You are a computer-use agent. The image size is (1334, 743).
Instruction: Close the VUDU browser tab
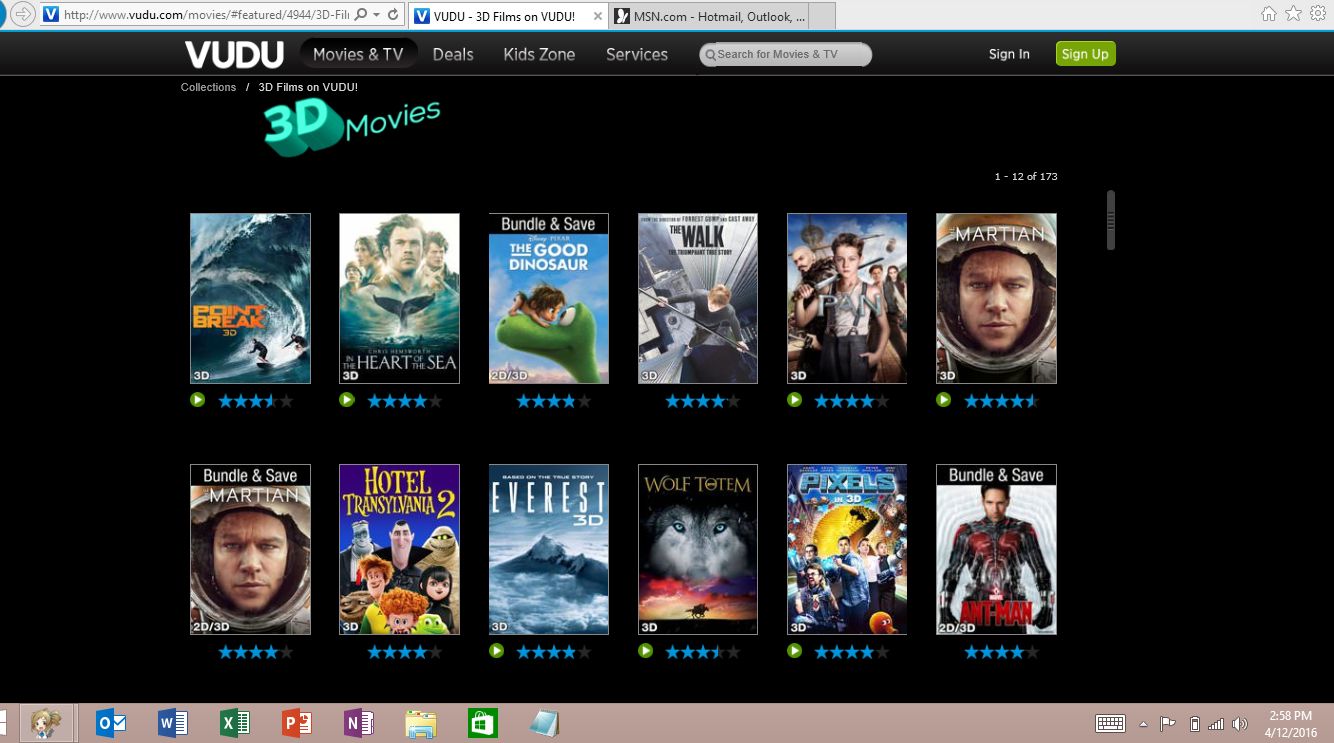pos(598,16)
